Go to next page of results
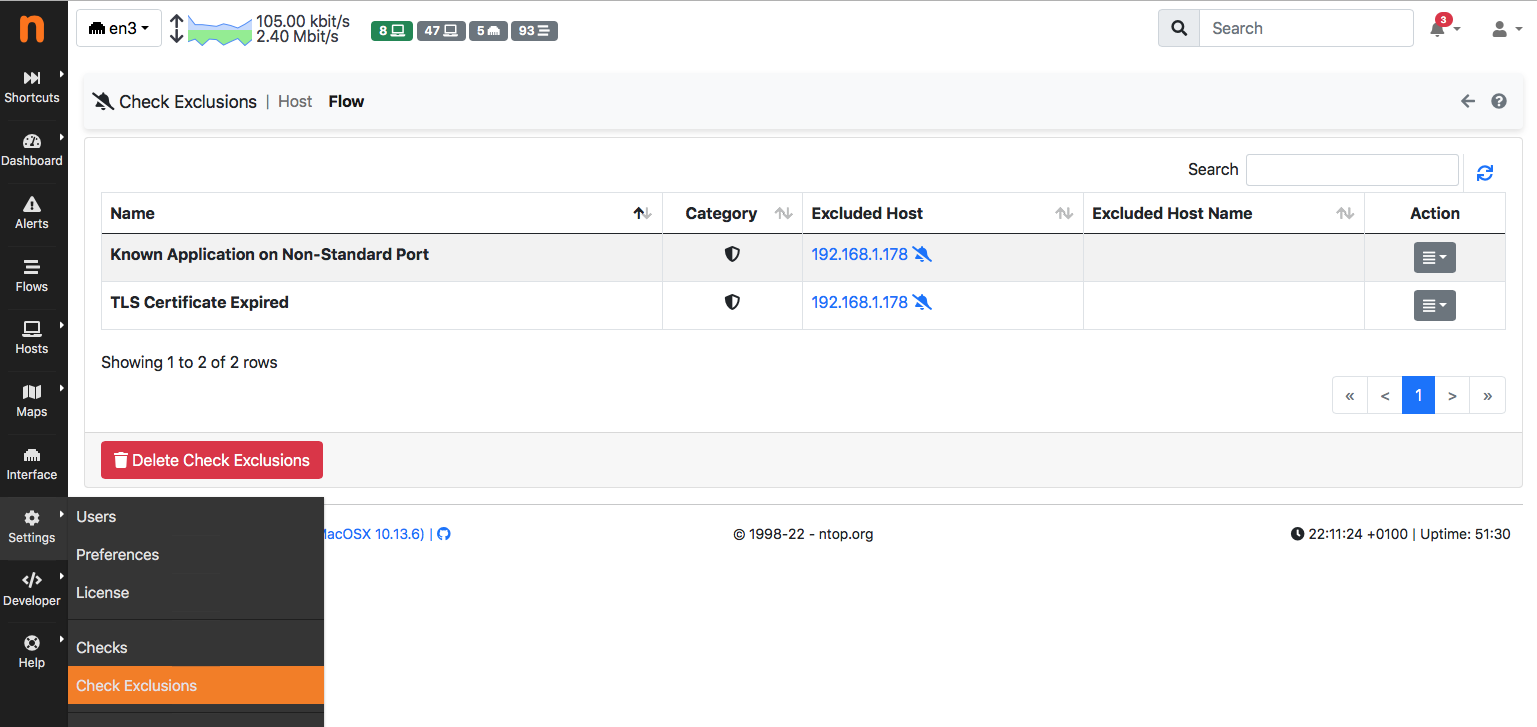The height and width of the screenshot is (727, 1537). click(x=1452, y=395)
